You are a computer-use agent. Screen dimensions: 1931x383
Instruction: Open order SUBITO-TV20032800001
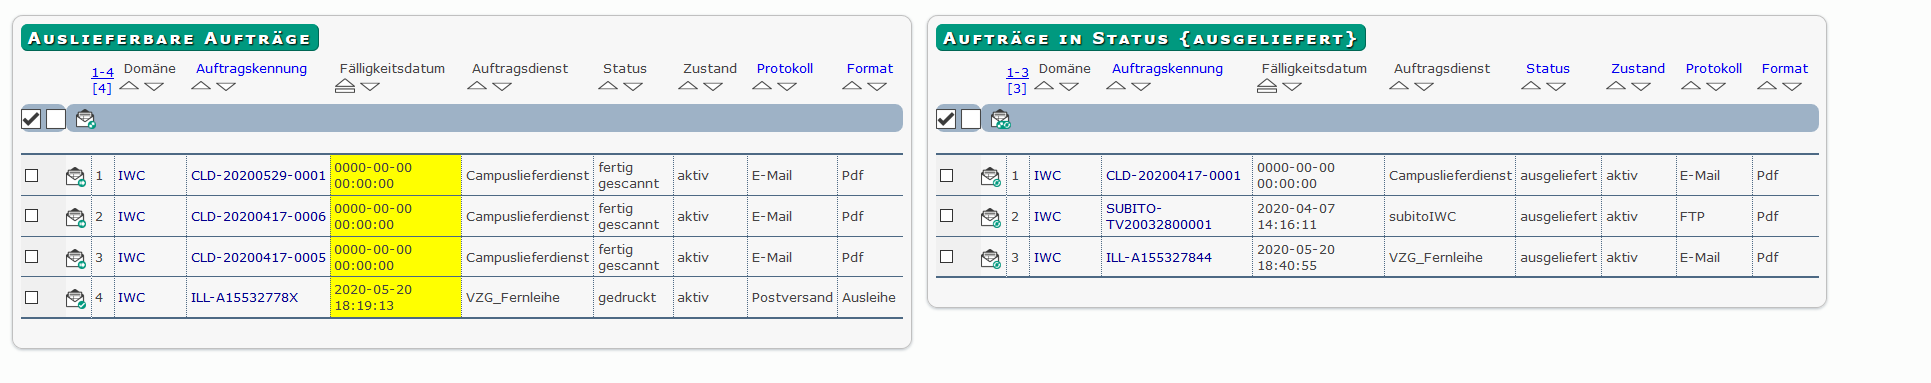[1158, 216]
